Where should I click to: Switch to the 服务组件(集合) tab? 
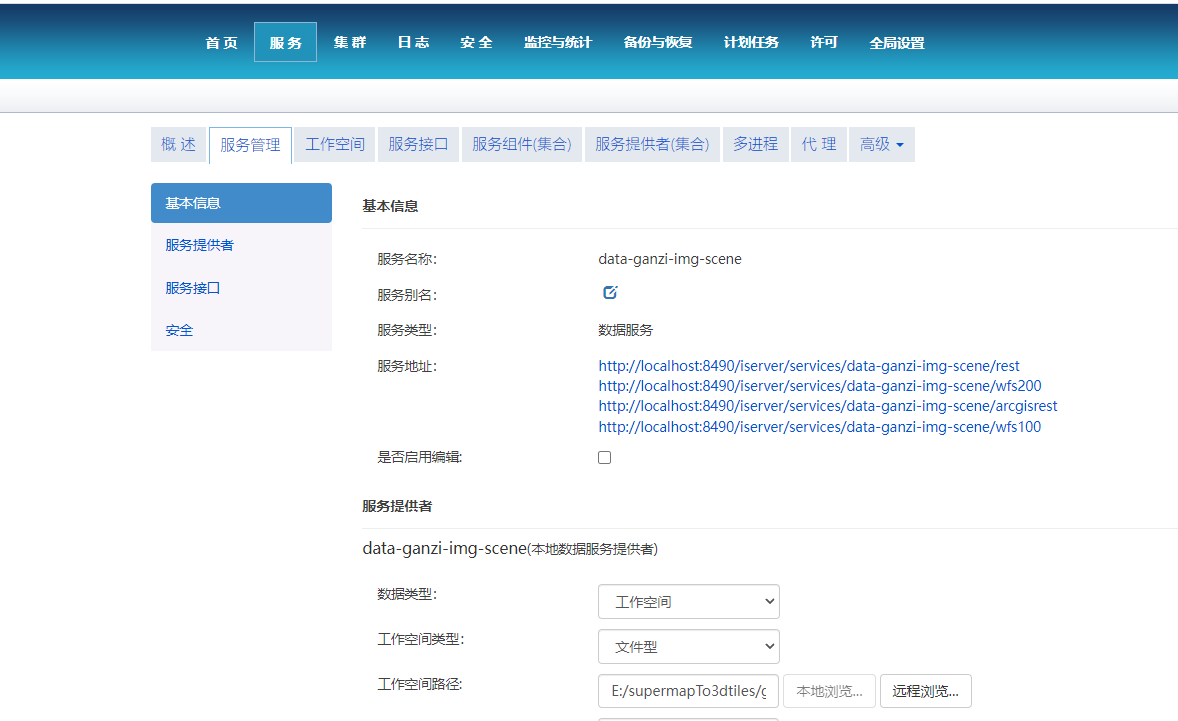tap(521, 144)
